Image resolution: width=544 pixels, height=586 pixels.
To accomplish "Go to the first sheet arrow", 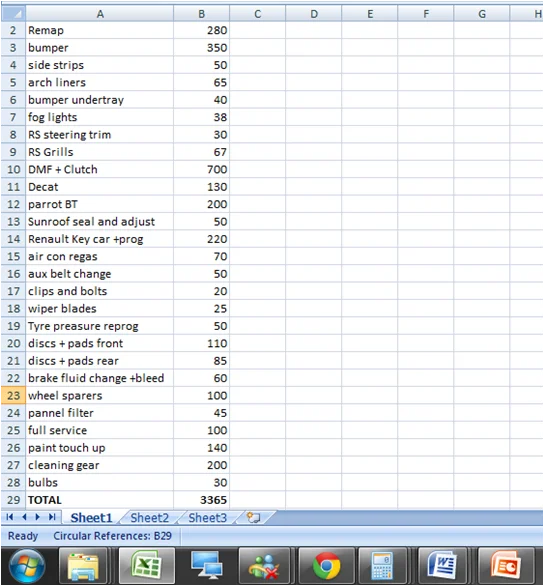I will (x=10, y=517).
